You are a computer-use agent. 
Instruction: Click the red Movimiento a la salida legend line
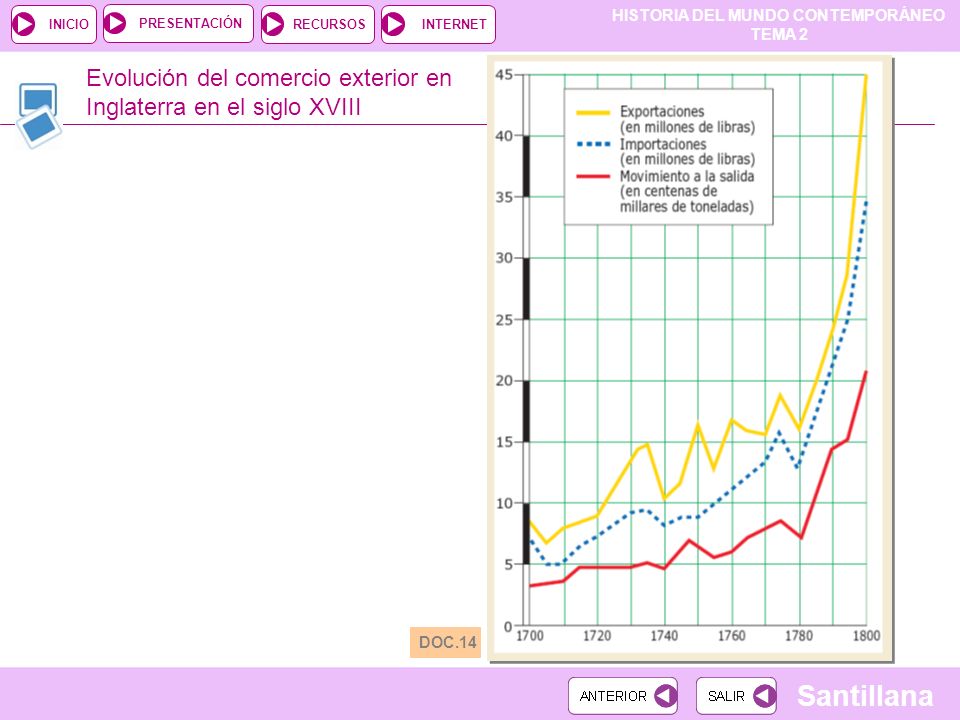point(593,176)
